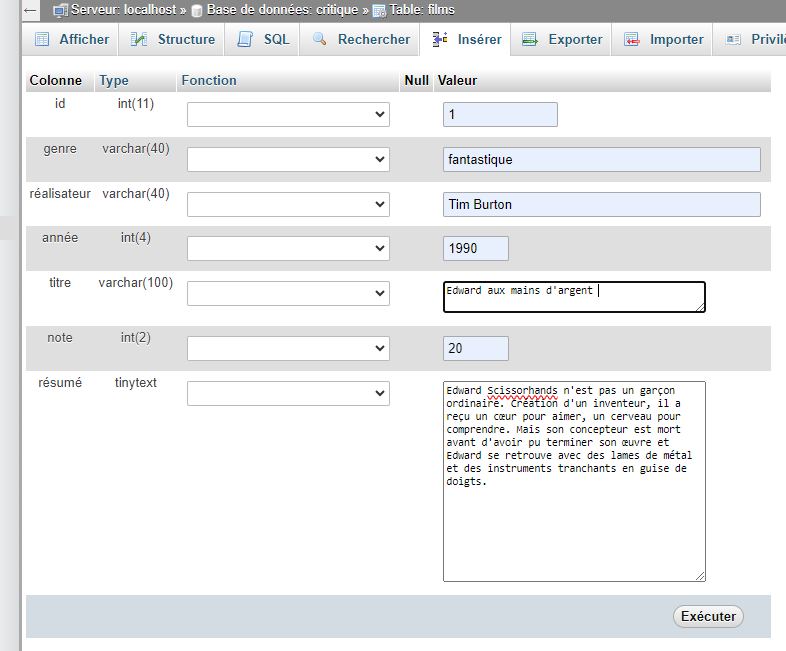Click the 'réalisateur' column label
786x651 pixels.
(60, 193)
